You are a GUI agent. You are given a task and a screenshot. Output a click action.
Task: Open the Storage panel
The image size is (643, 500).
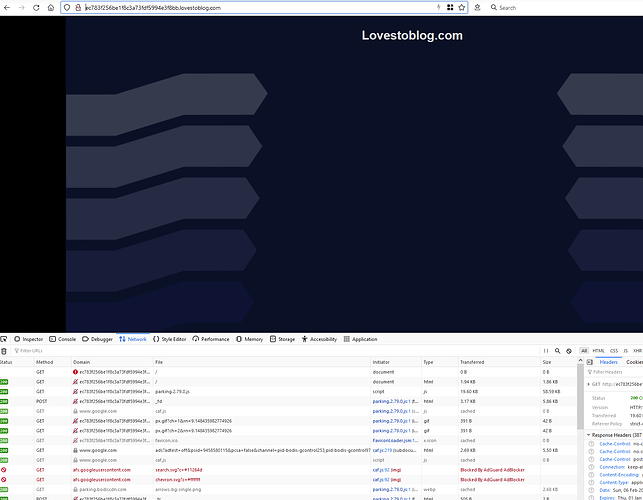[282, 339]
